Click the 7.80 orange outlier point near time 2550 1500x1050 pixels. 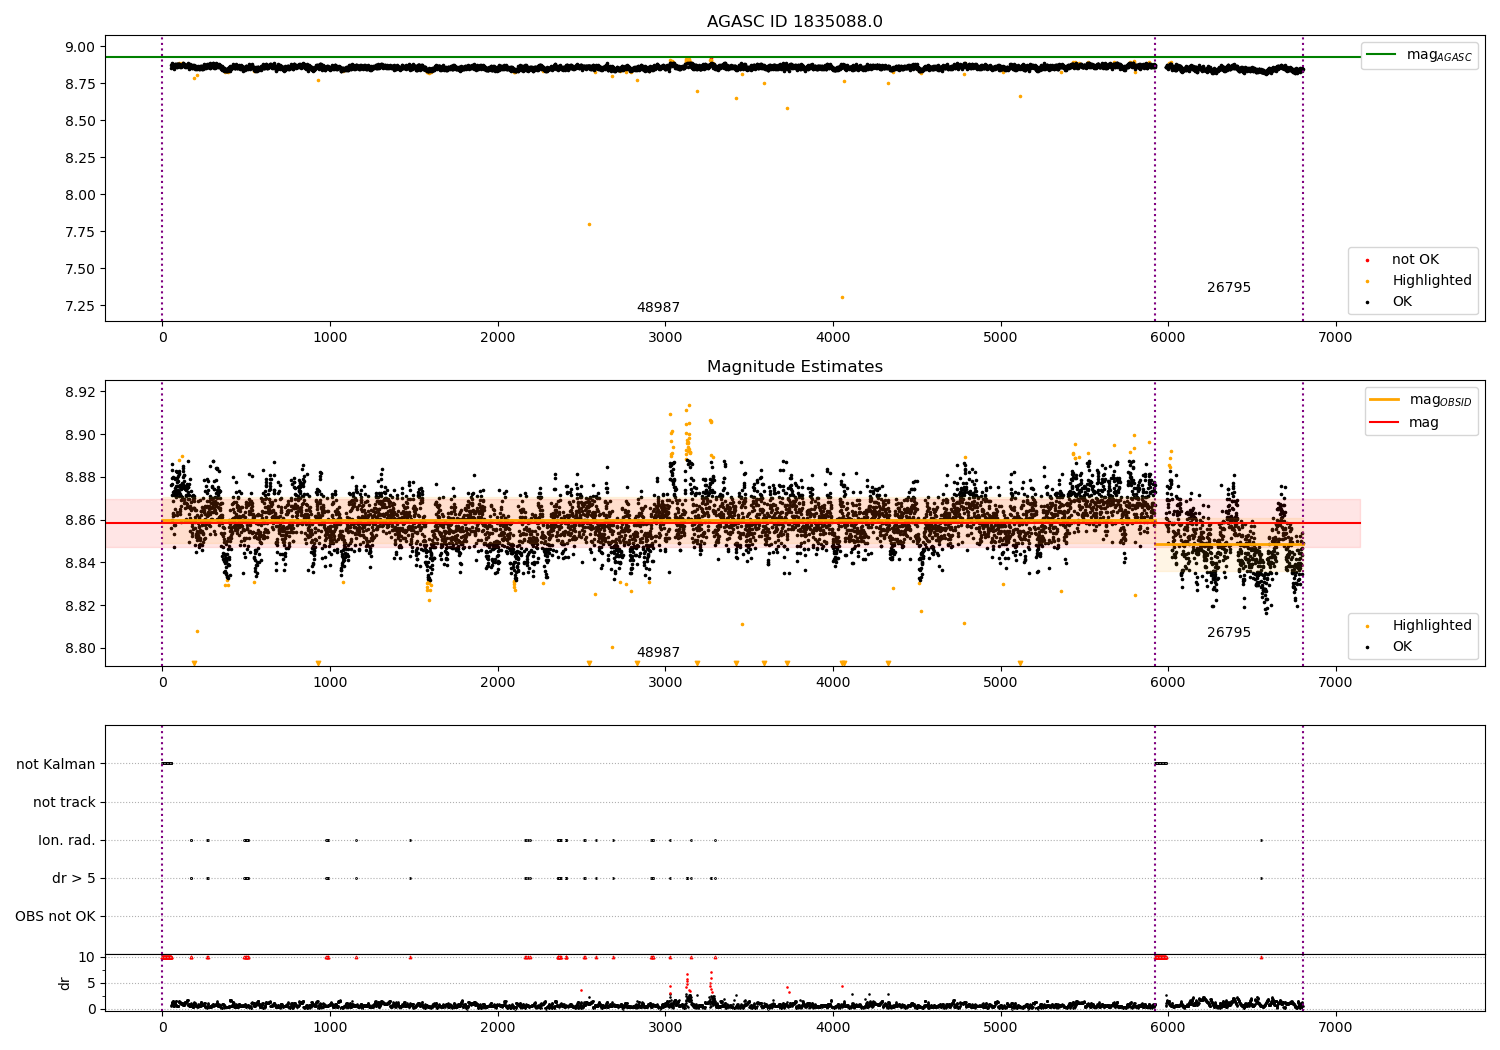(589, 224)
